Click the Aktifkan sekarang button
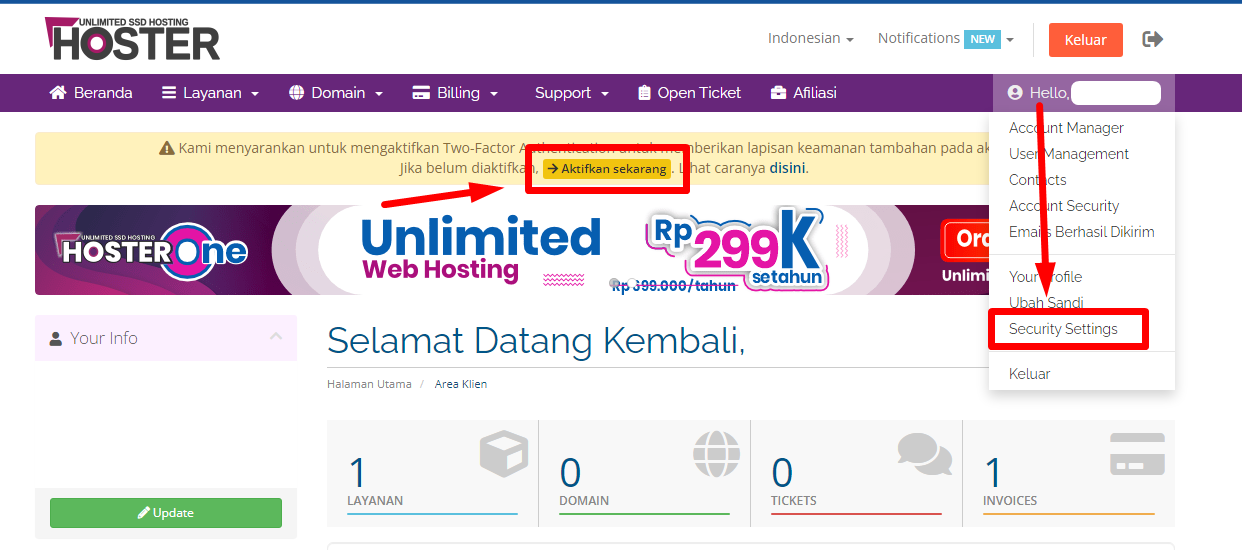 [607, 169]
